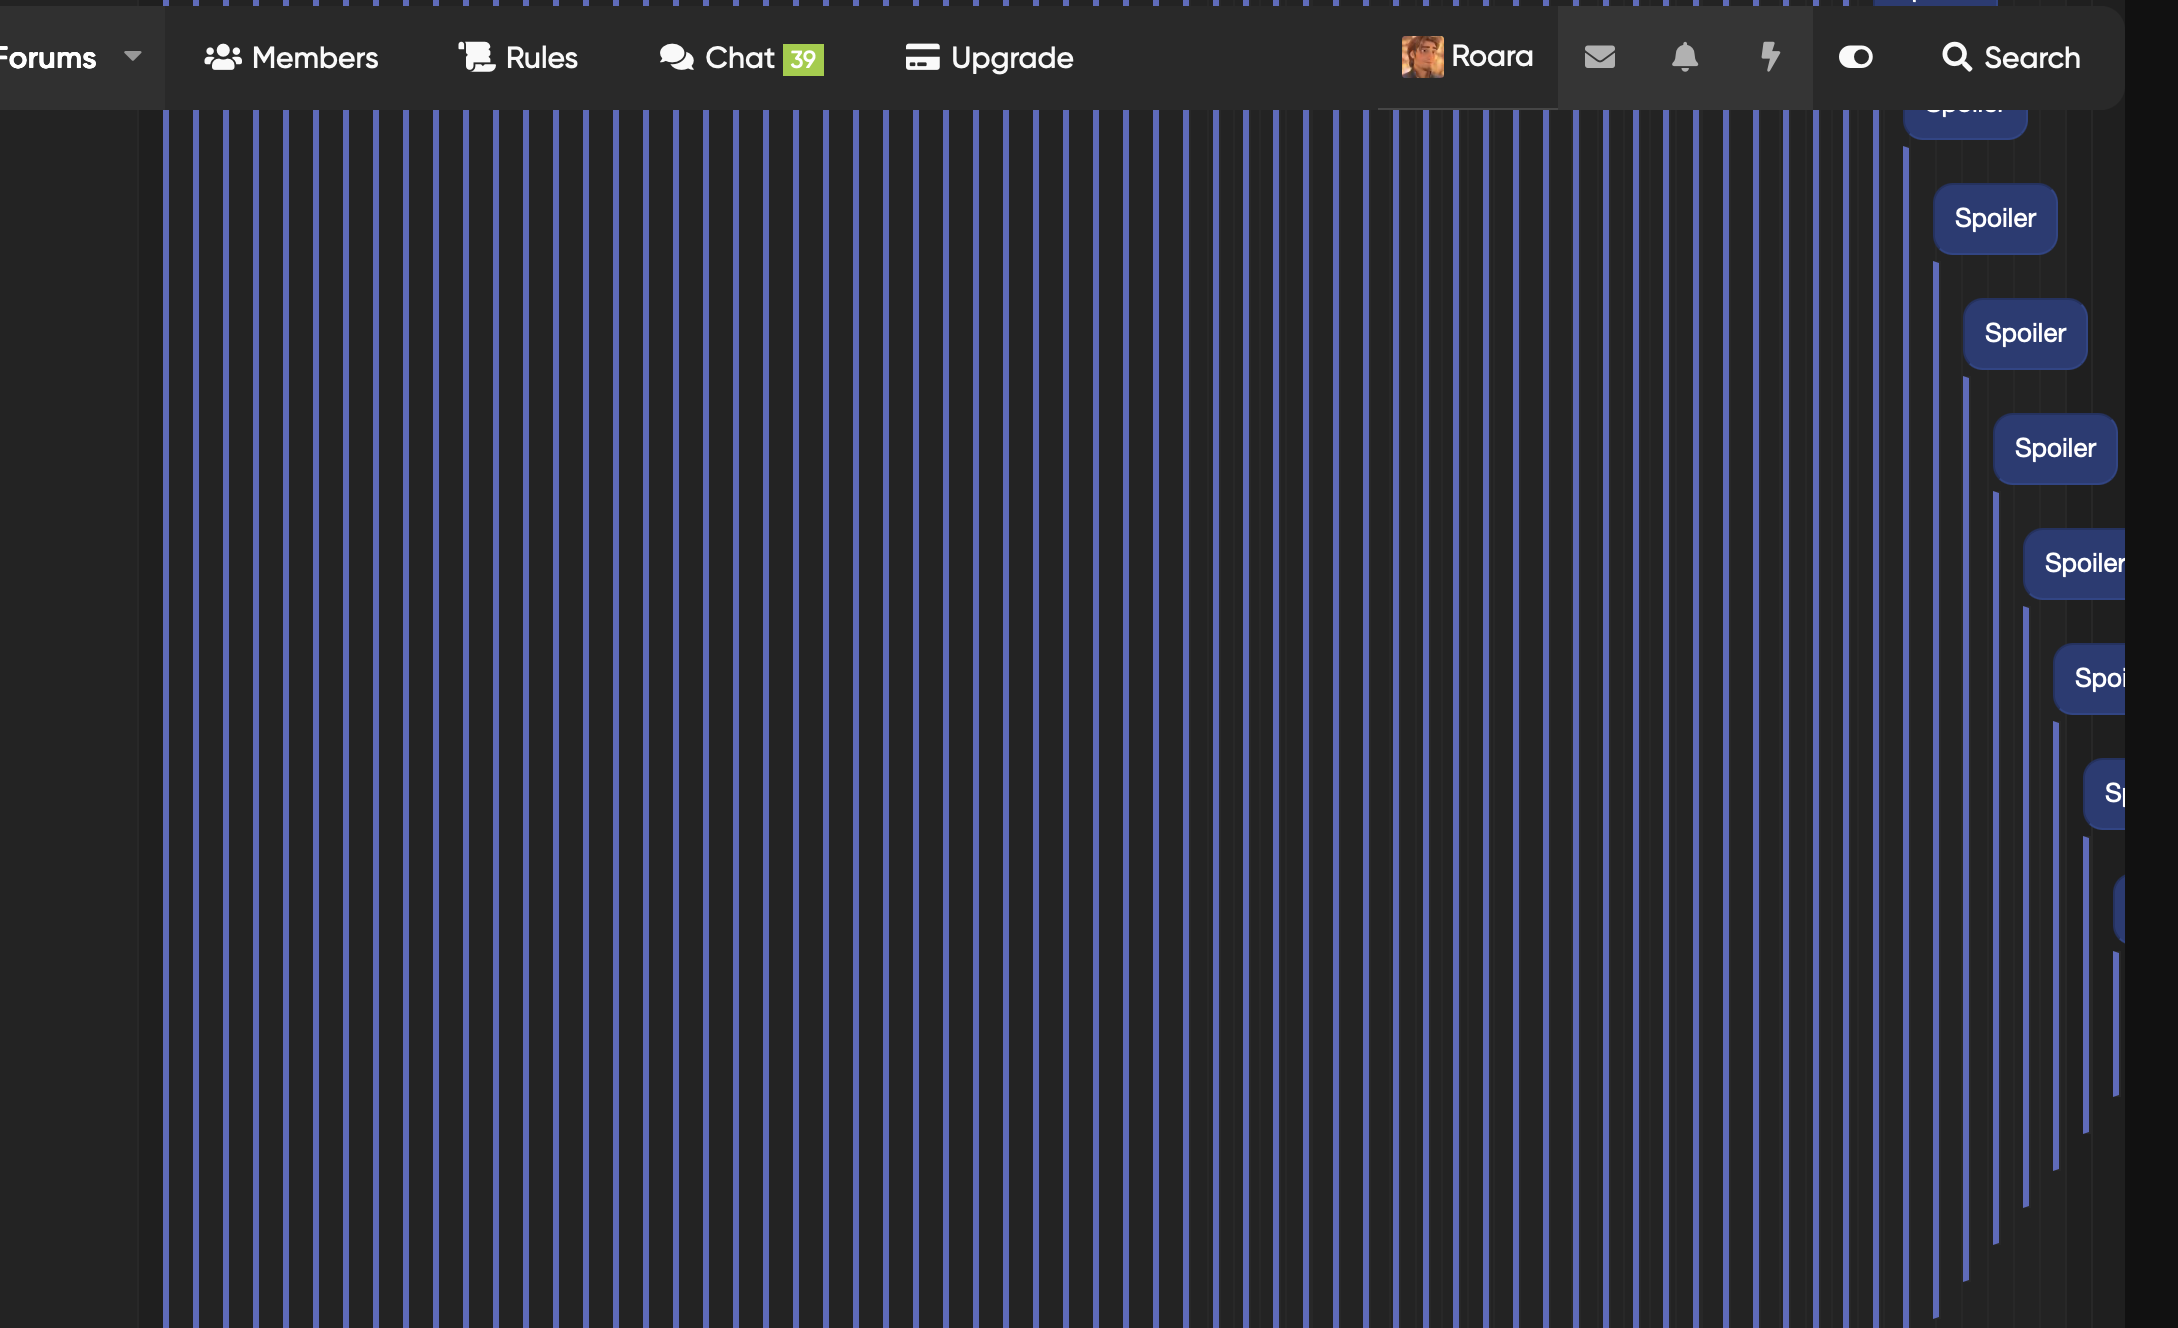Click Roara's avatar picture
This screenshot has height=1328, width=2178.
tap(1422, 57)
